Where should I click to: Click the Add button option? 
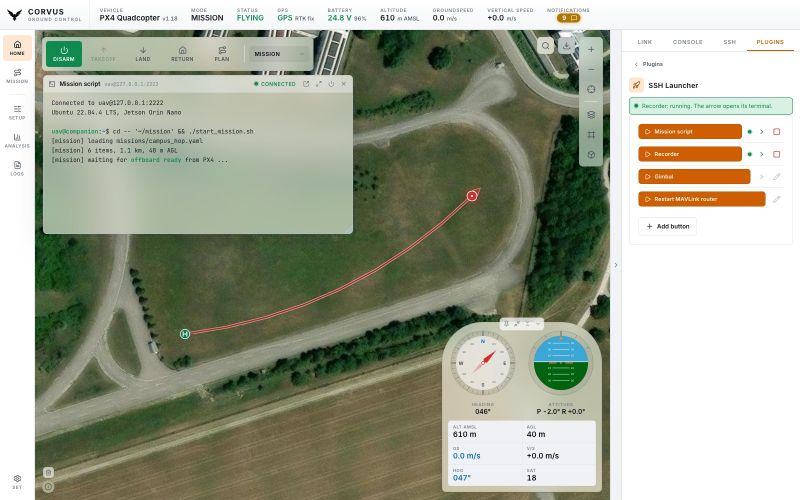pos(667,226)
